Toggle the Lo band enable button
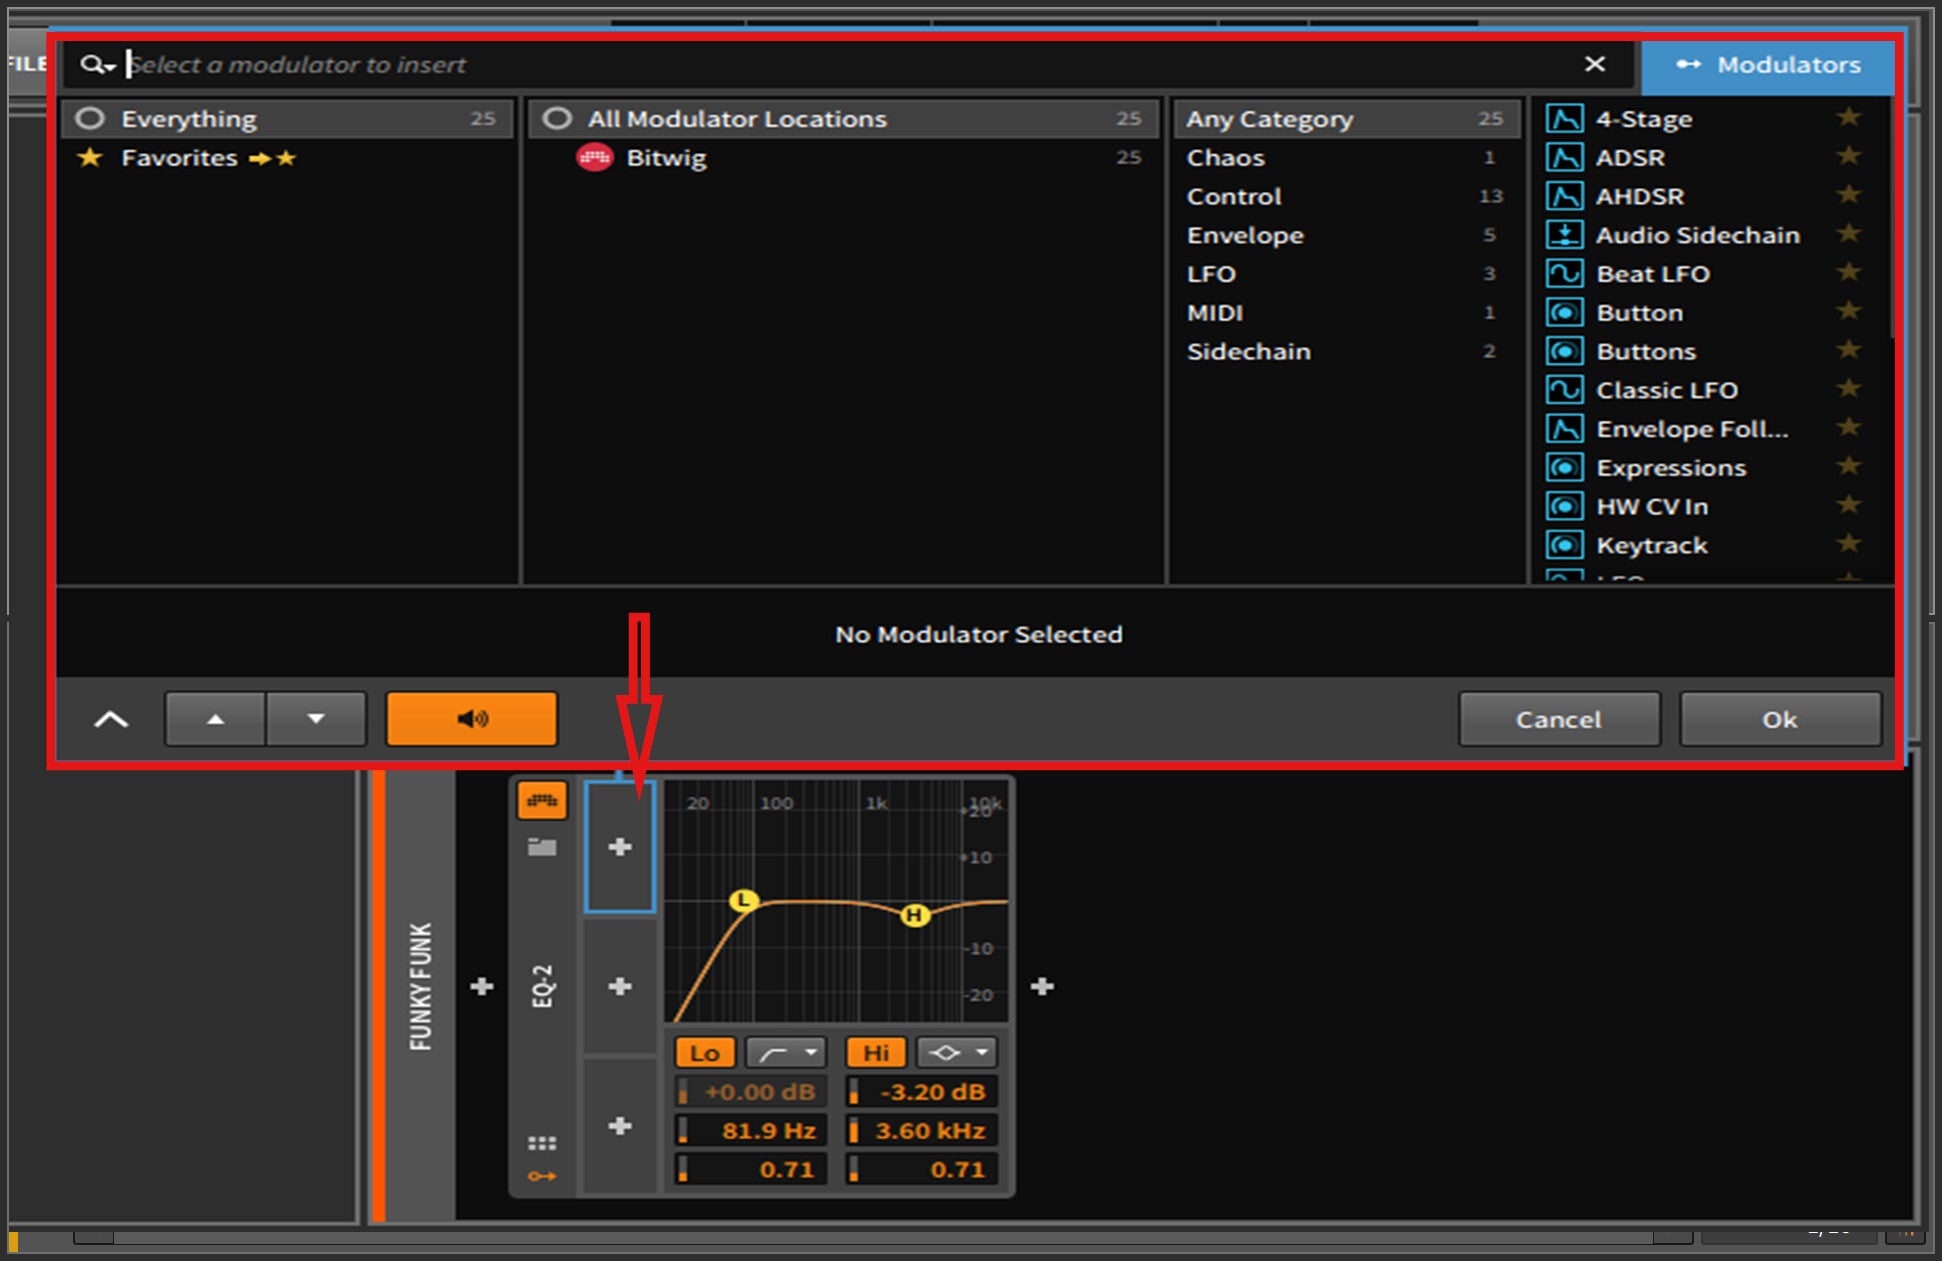Image resolution: width=1942 pixels, height=1261 pixels. coord(704,1053)
